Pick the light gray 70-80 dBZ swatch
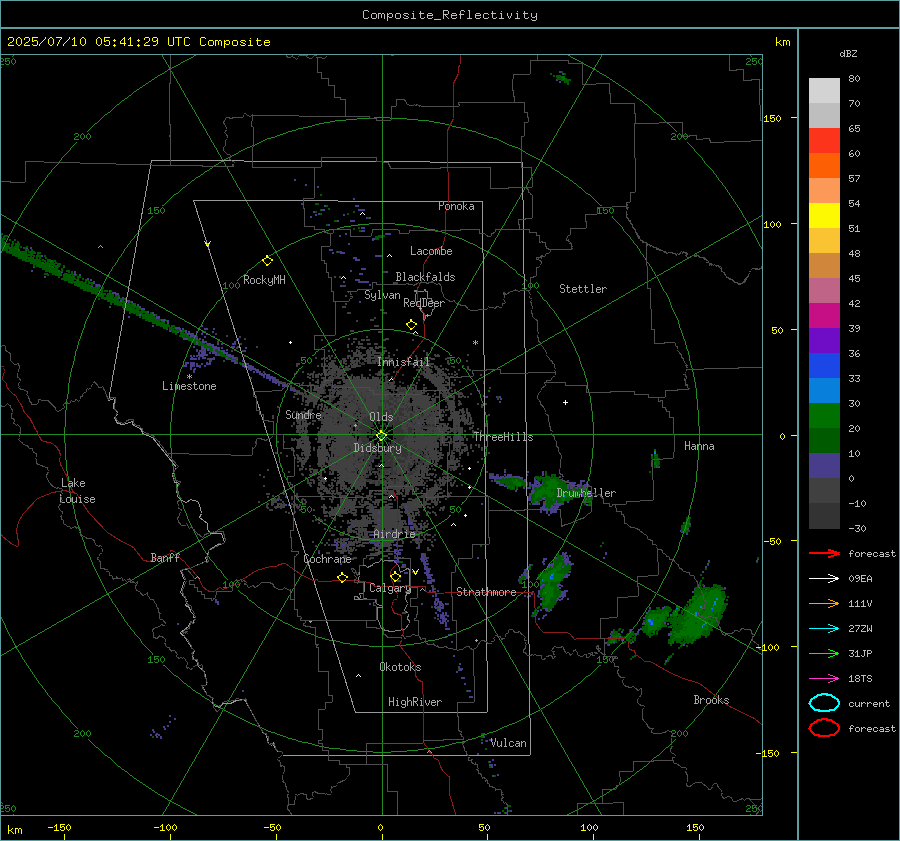Viewport: 900px width, 841px height. click(824, 91)
